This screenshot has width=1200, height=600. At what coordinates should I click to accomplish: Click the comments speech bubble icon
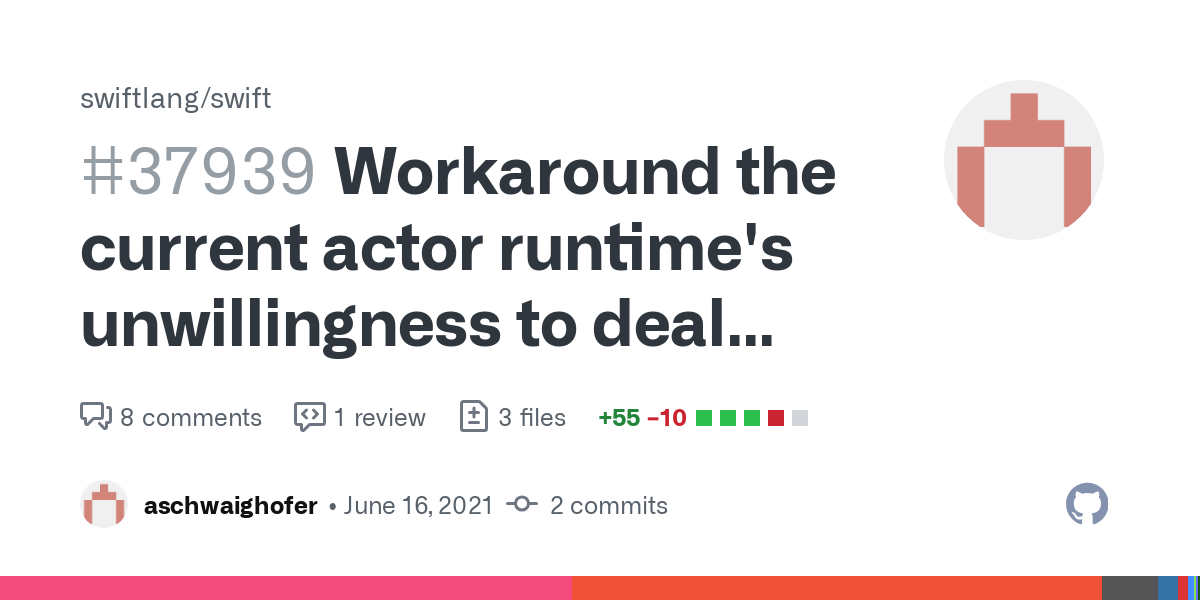[x=95, y=416]
